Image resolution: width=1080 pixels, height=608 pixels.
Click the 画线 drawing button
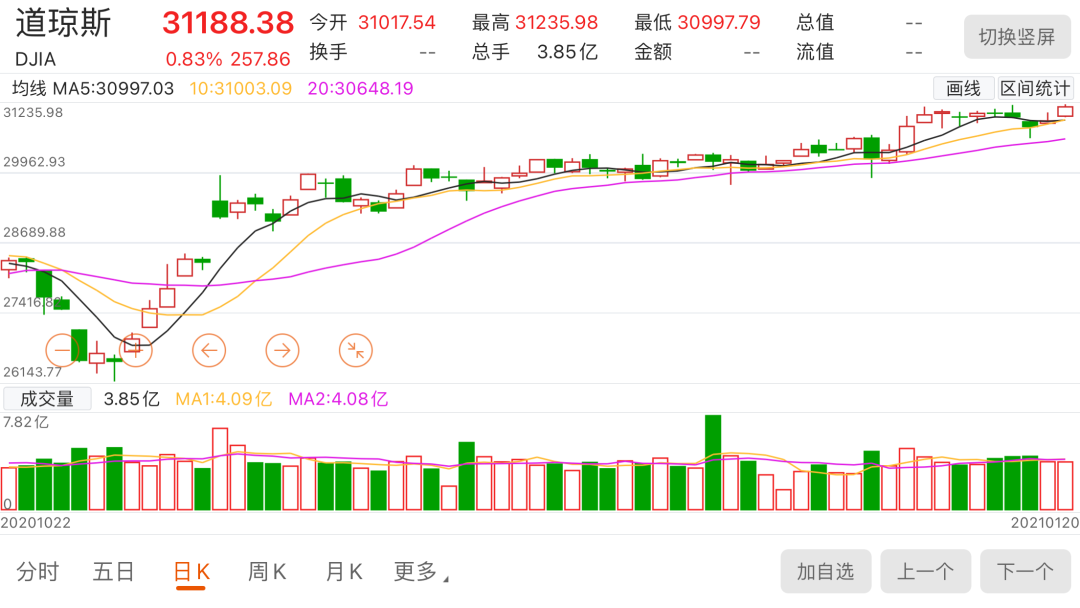[x=963, y=89]
